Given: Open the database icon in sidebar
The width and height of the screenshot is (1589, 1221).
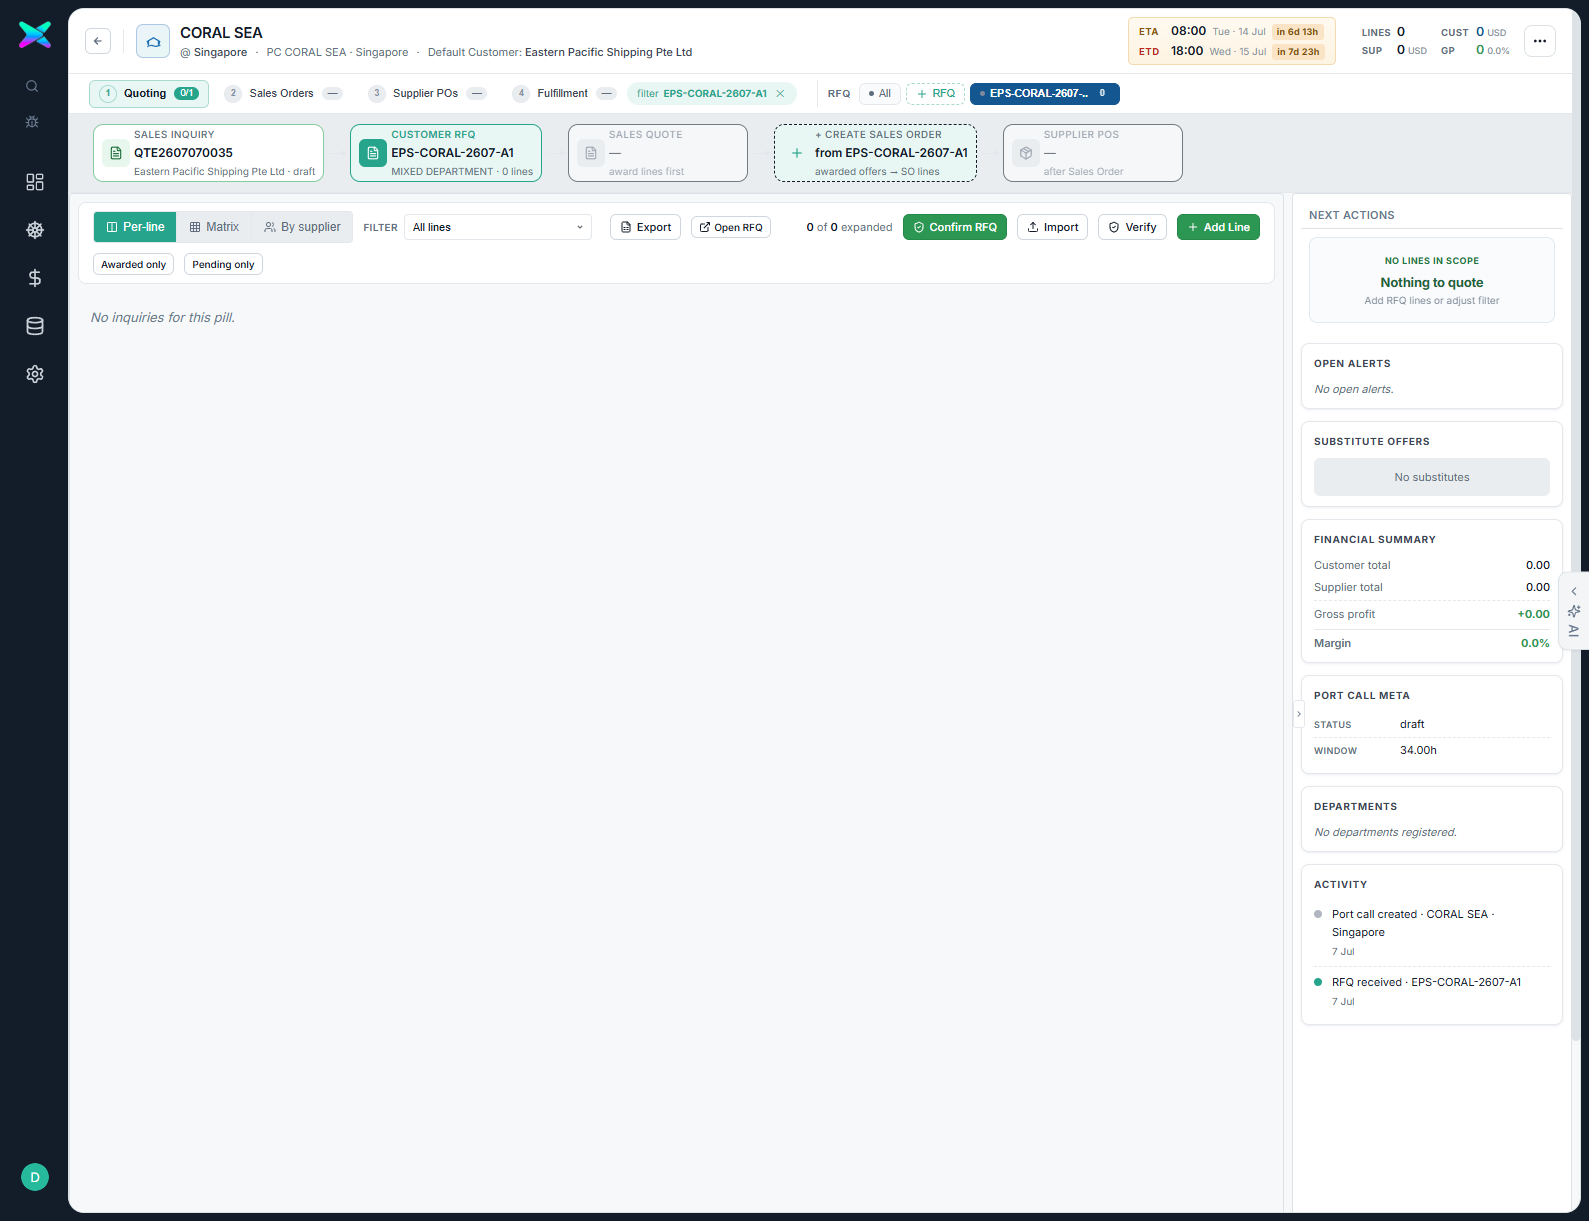Looking at the screenshot, I should click(35, 326).
